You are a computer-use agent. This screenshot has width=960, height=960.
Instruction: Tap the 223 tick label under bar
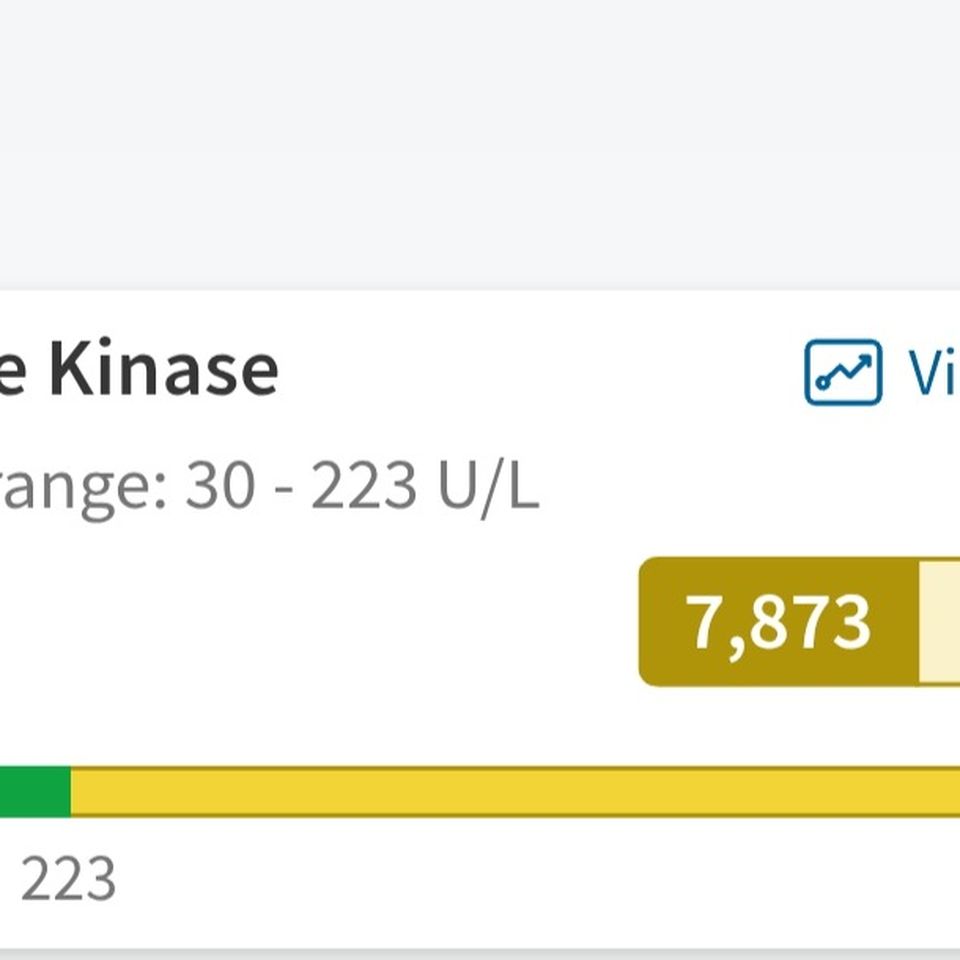68,879
